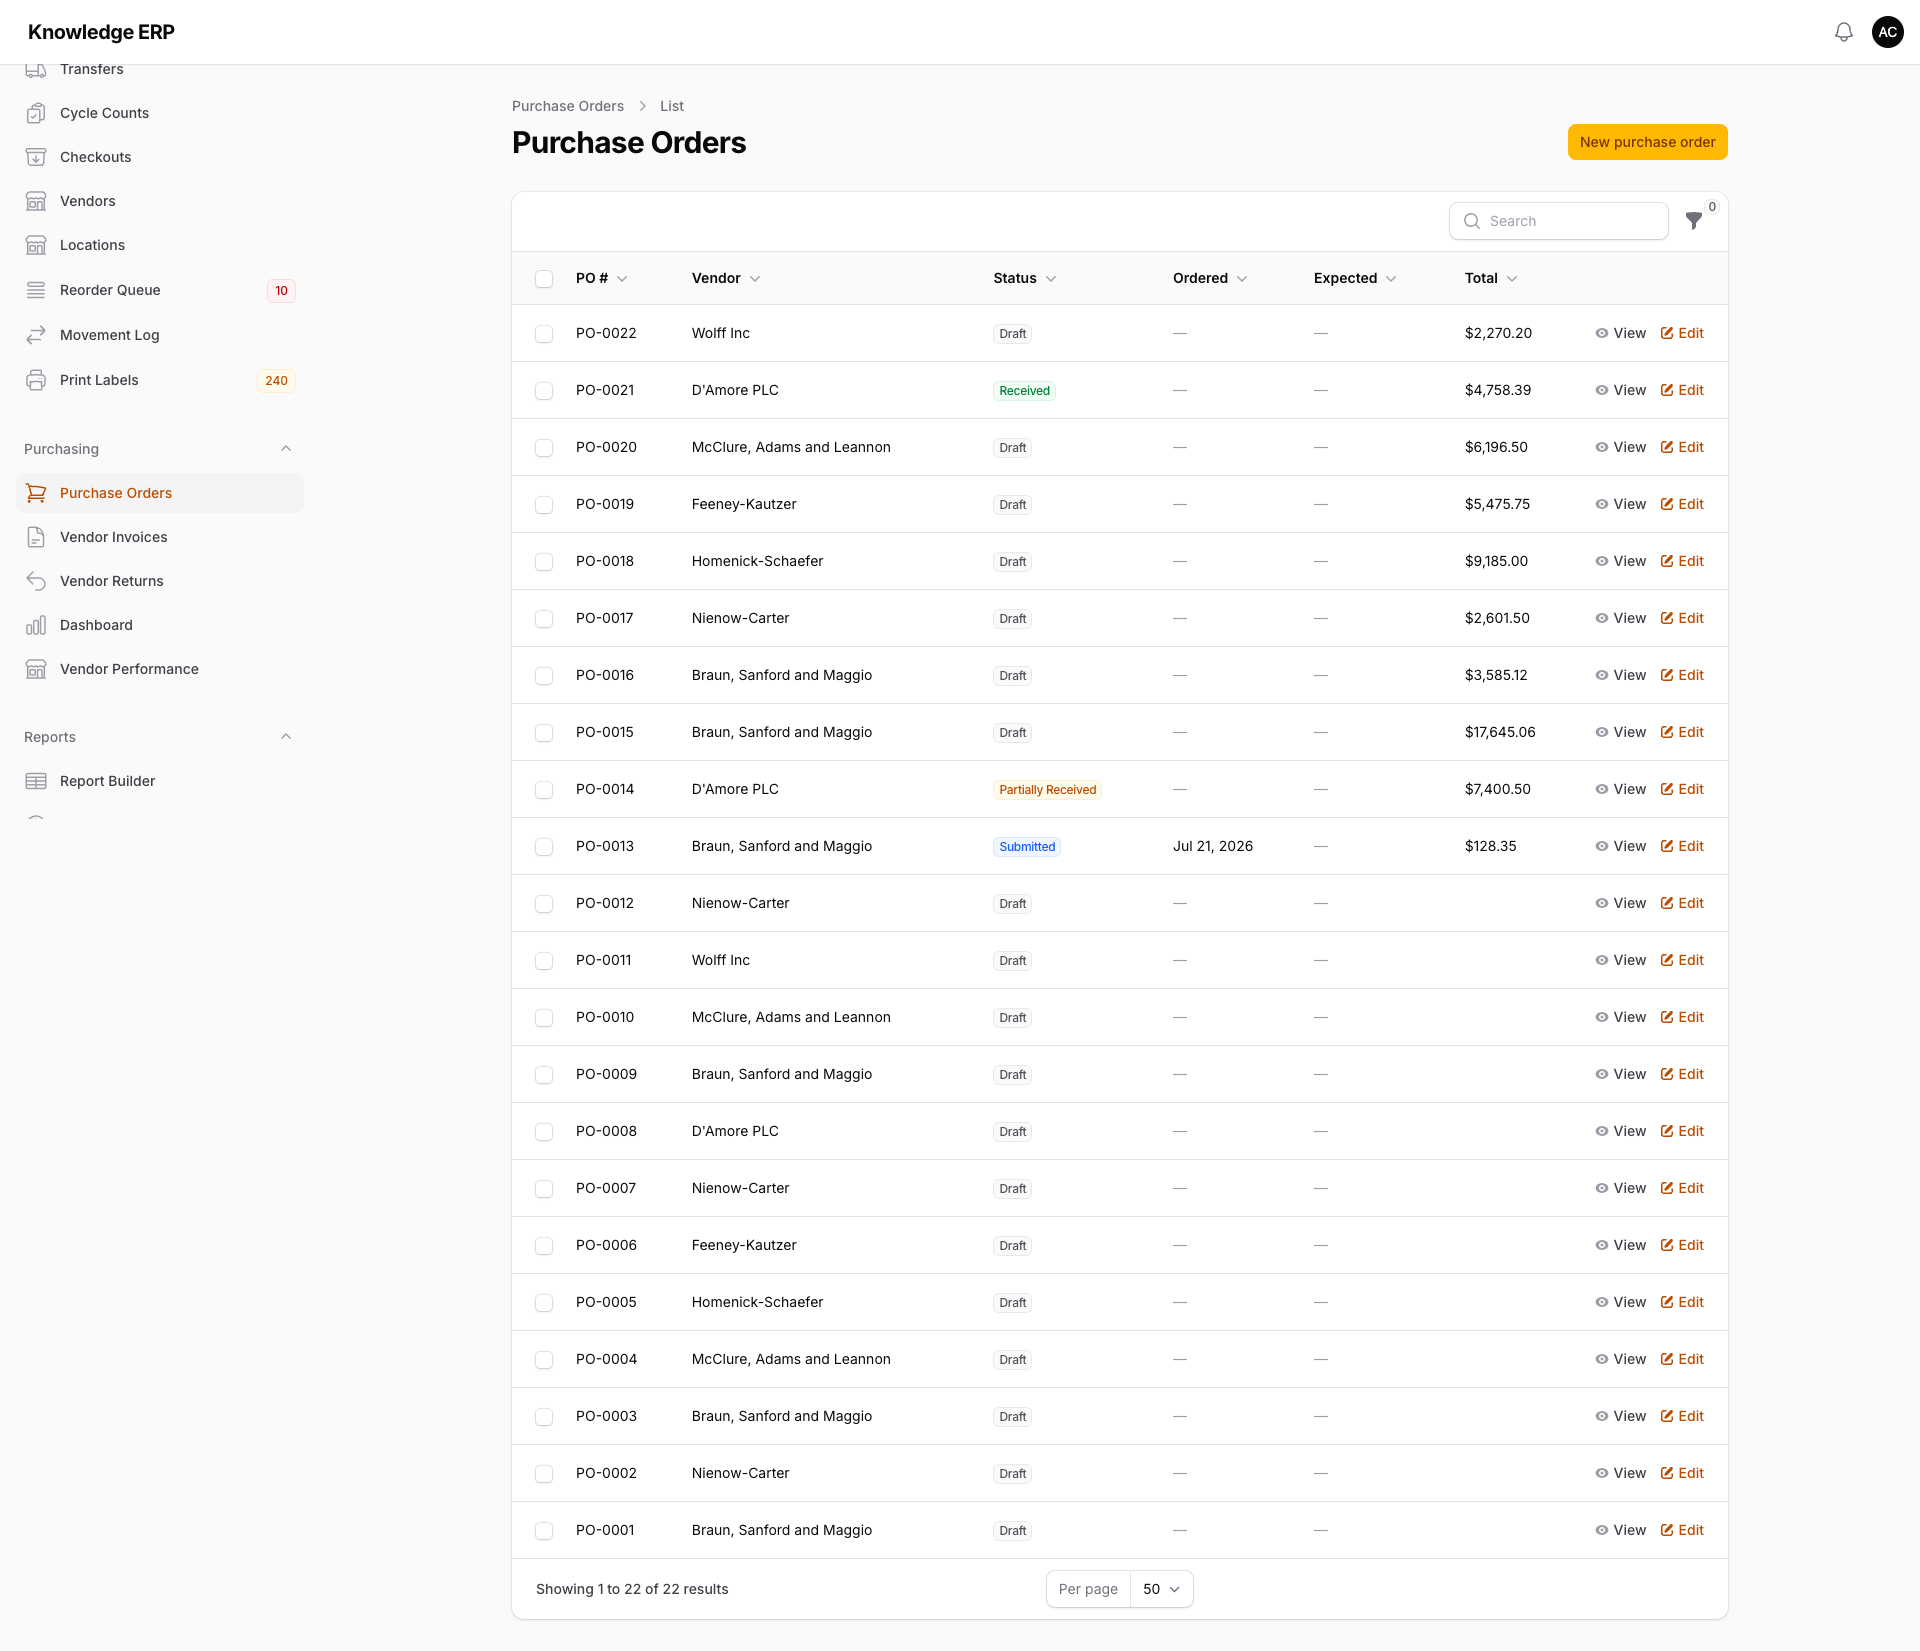Click the Print Labels printer icon
The image size is (1920, 1651).
(x=36, y=380)
